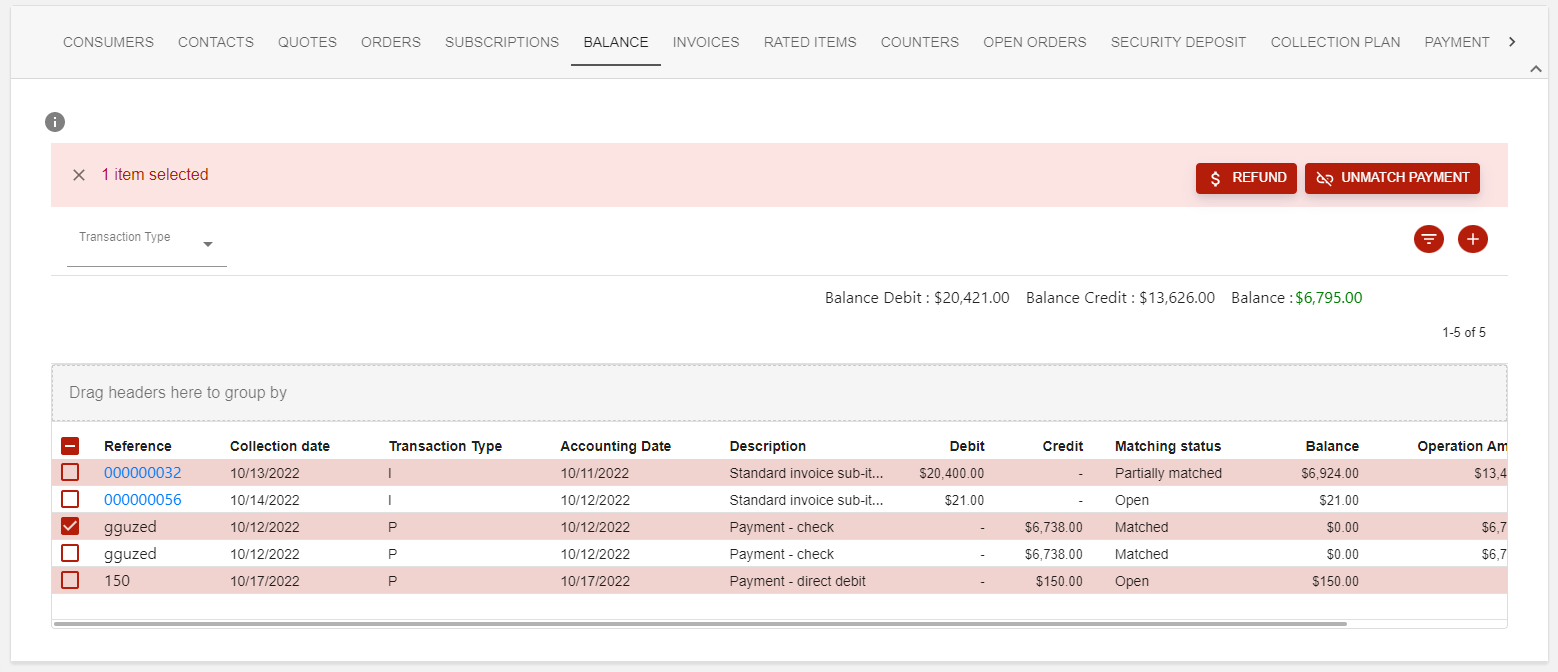This screenshot has height=672, width=1558.
Task: Open the Subscriptions tab
Action: (502, 42)
